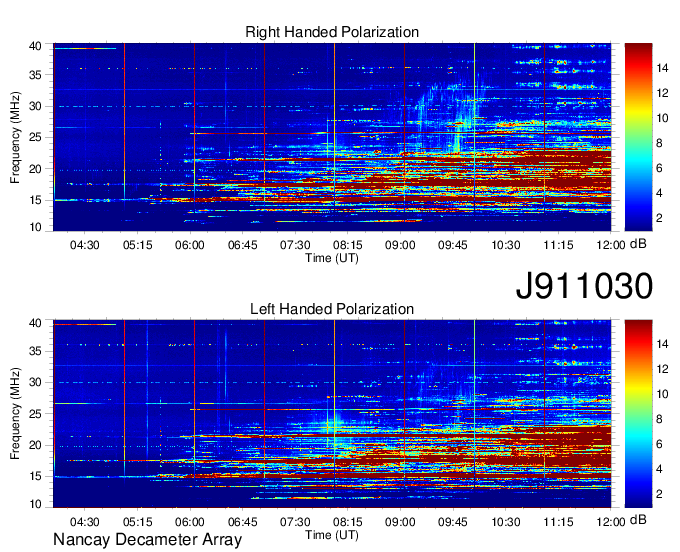
Task: Click "08:15" tick on left-handed time axis
Action: (x=347, y=522)
